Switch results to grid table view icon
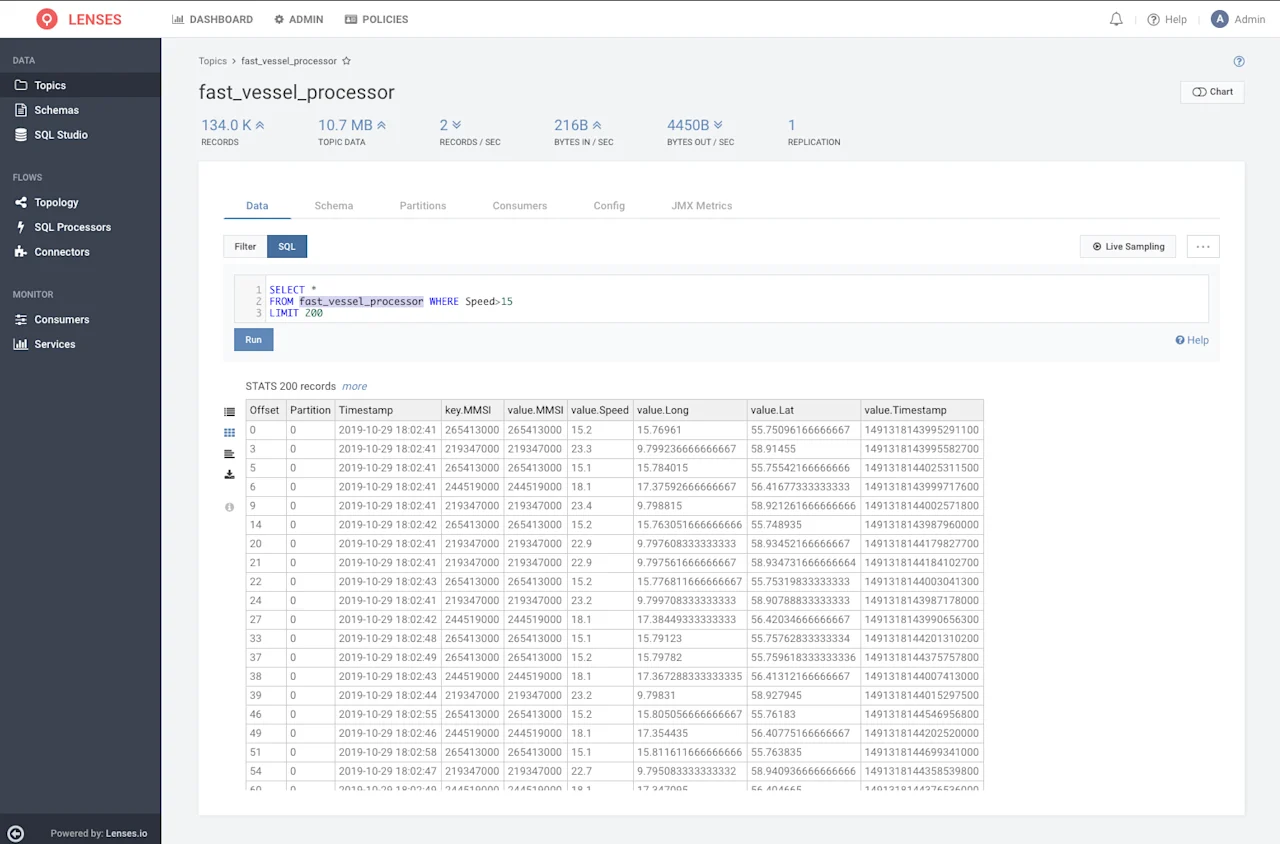This screenshot has height=844, width=1280. tap(229, 433)
